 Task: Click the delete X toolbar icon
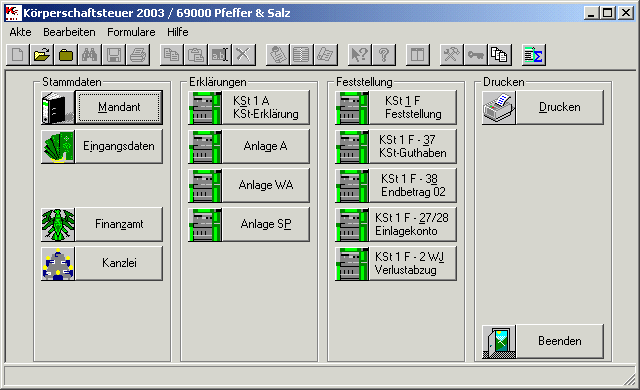[244, 55]
